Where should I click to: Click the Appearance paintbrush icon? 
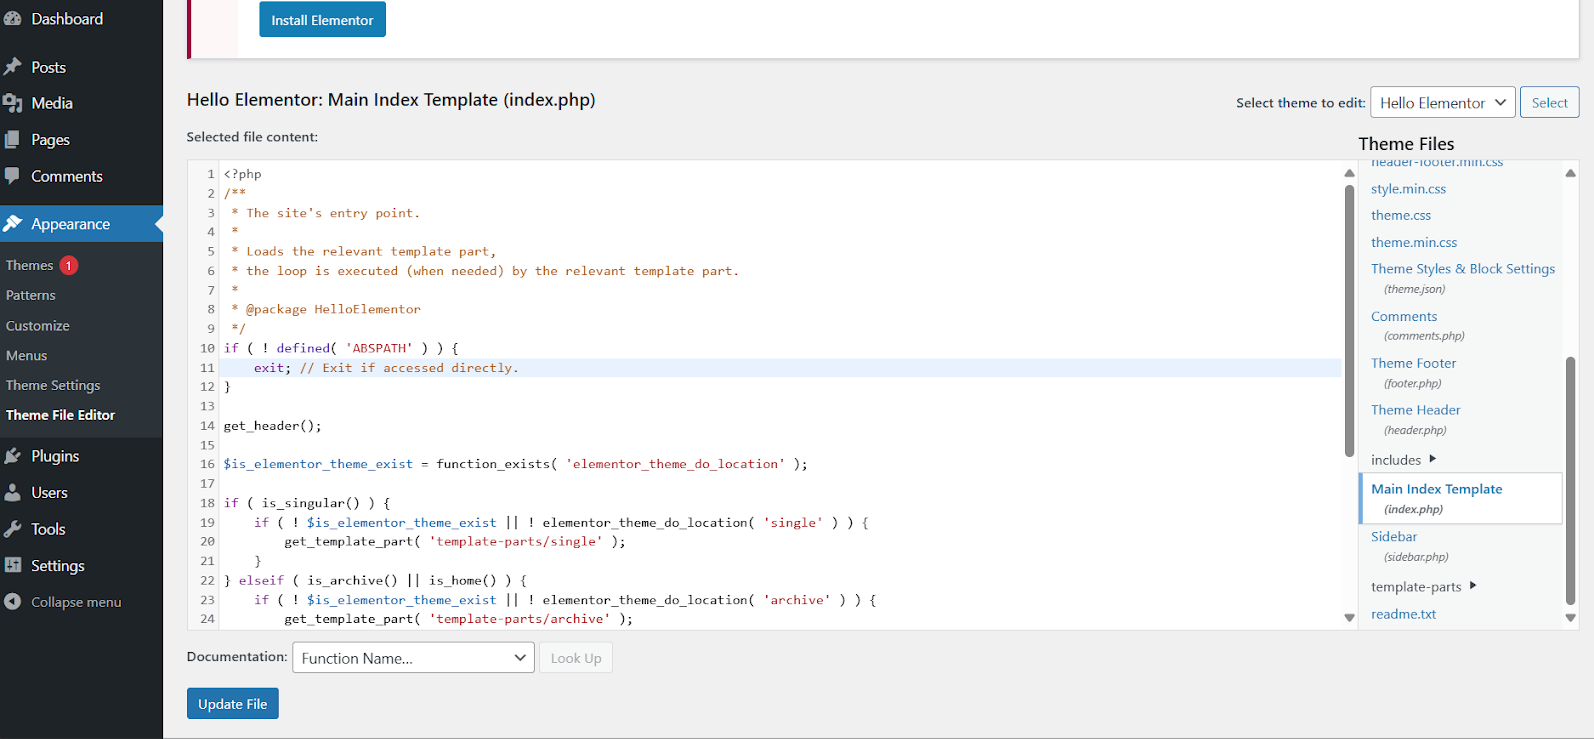pyautogui.click(x=13, y=224)
